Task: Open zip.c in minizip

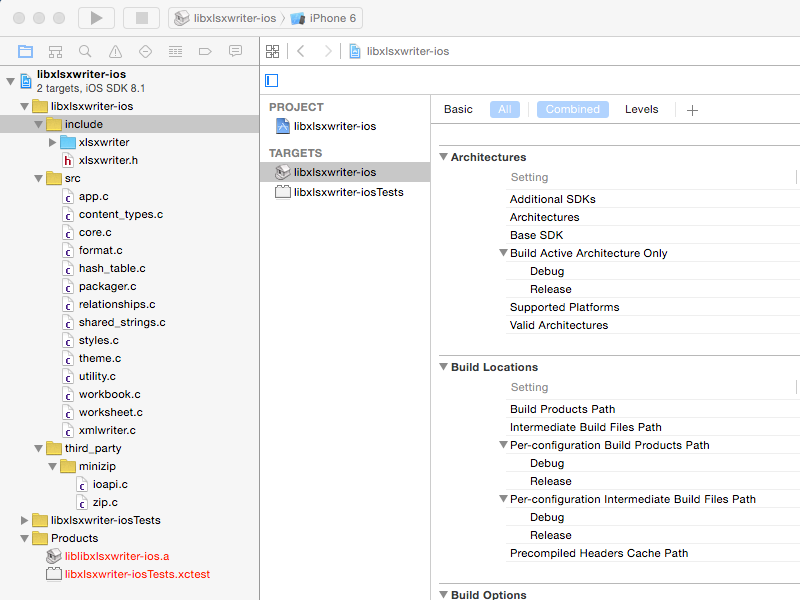Action: (x=105, y=503)
